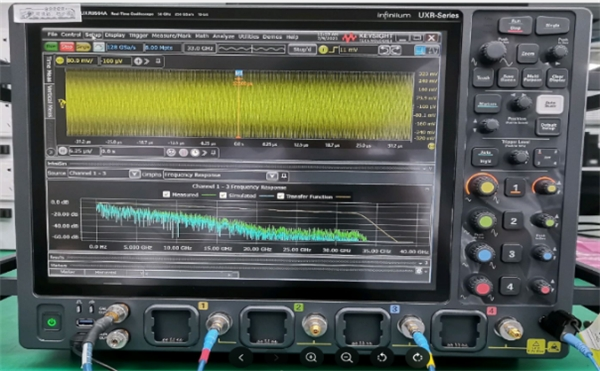Image resolution: width=600 pixels, height=371 pixels.
Task: Toggle the Simulated trace checkbox
Action: click(223, 195)
